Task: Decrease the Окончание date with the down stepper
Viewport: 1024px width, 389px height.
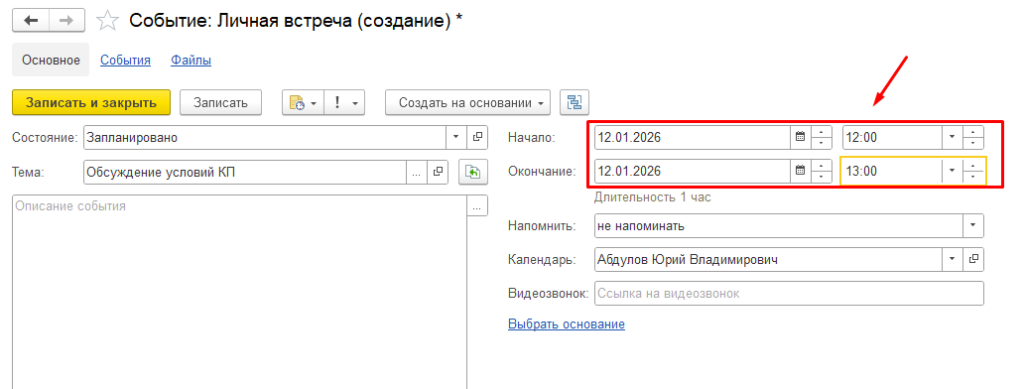Action: [822, 177]
